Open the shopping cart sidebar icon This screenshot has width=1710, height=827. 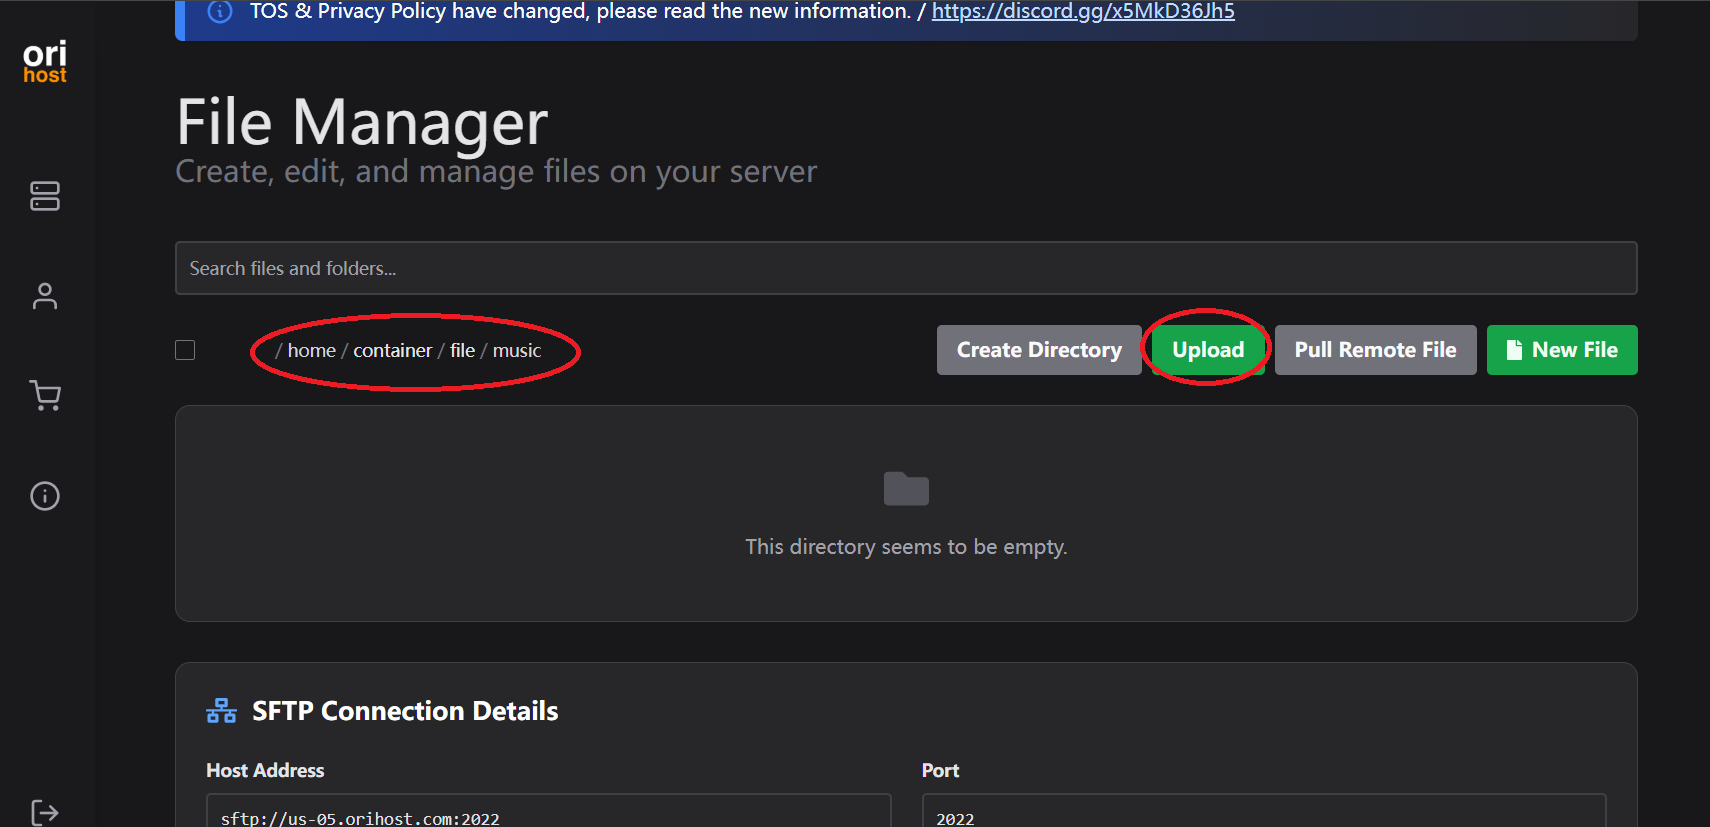[x=45, y=396]
